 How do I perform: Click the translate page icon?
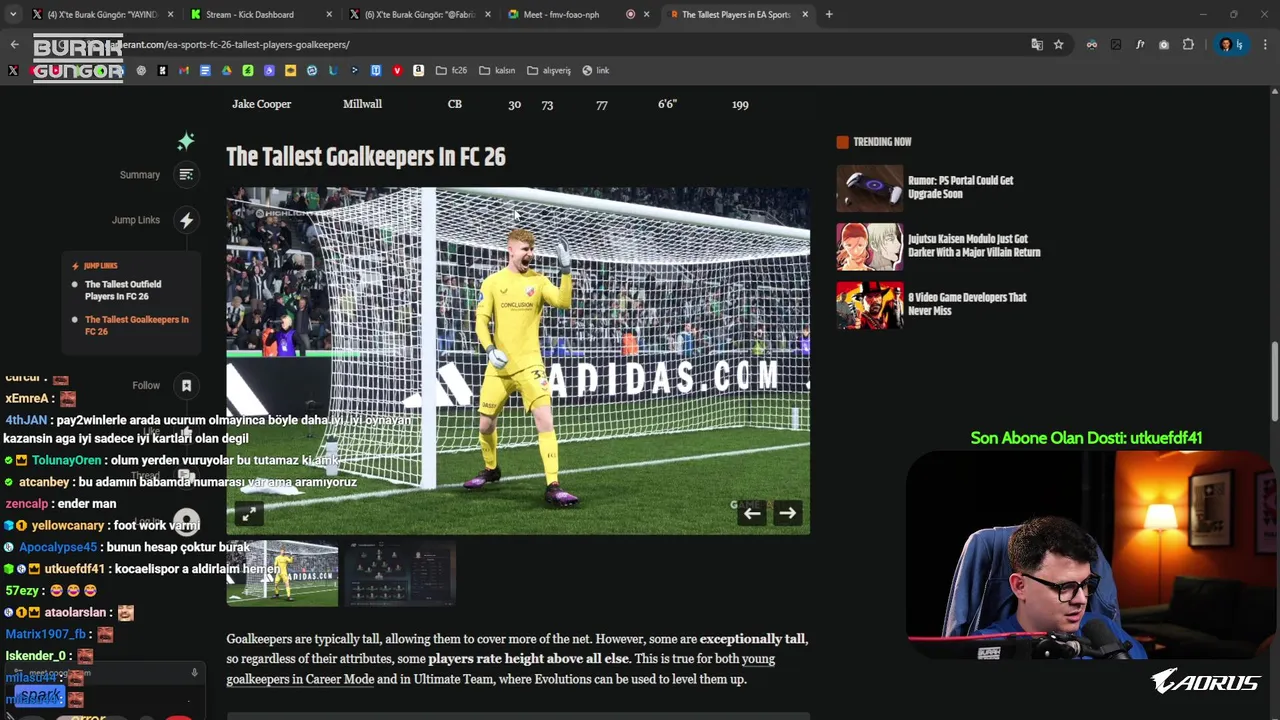1037,44
